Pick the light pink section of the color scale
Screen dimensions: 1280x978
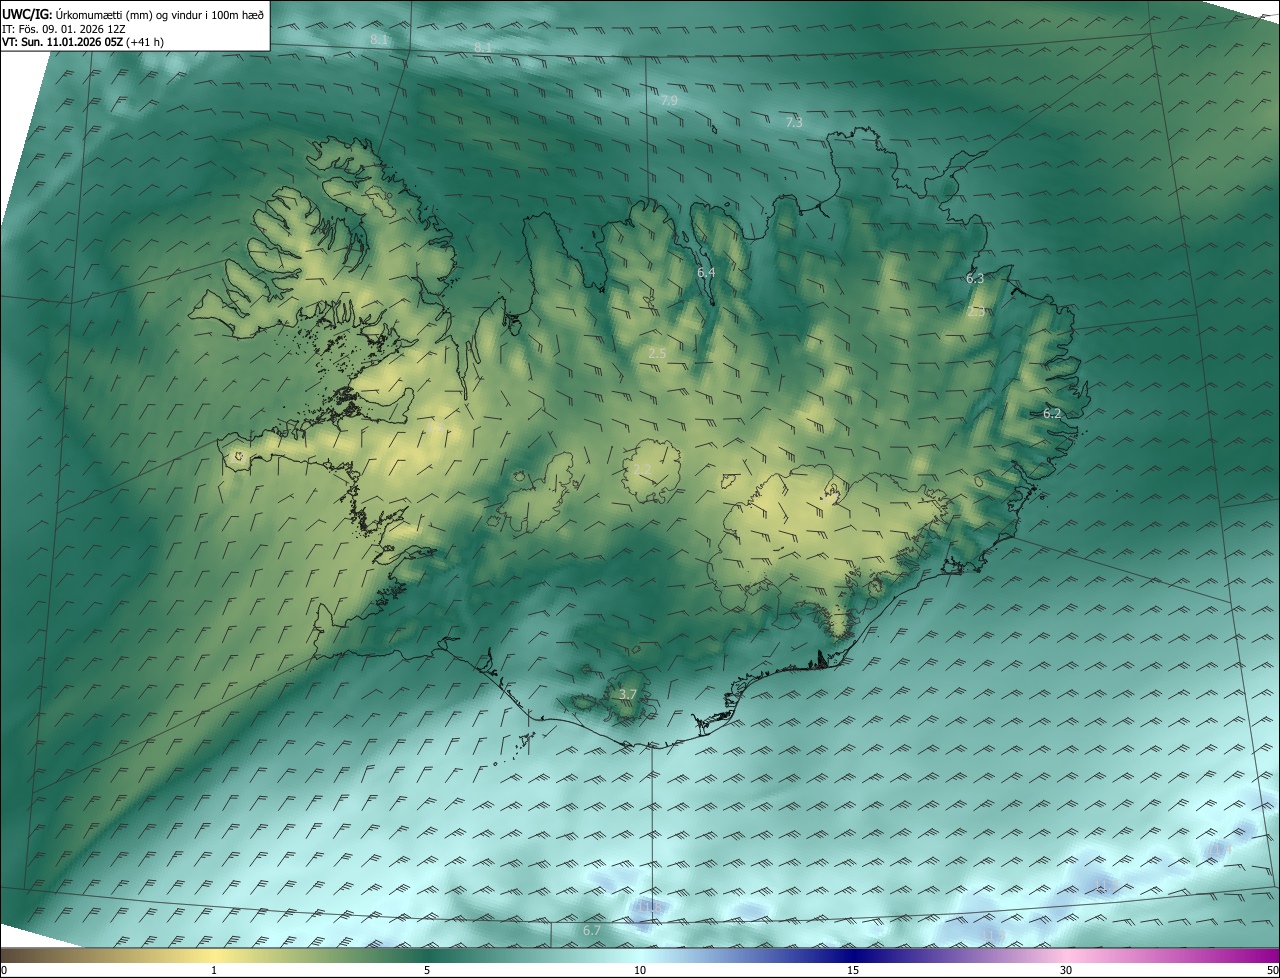point(1066,955)
